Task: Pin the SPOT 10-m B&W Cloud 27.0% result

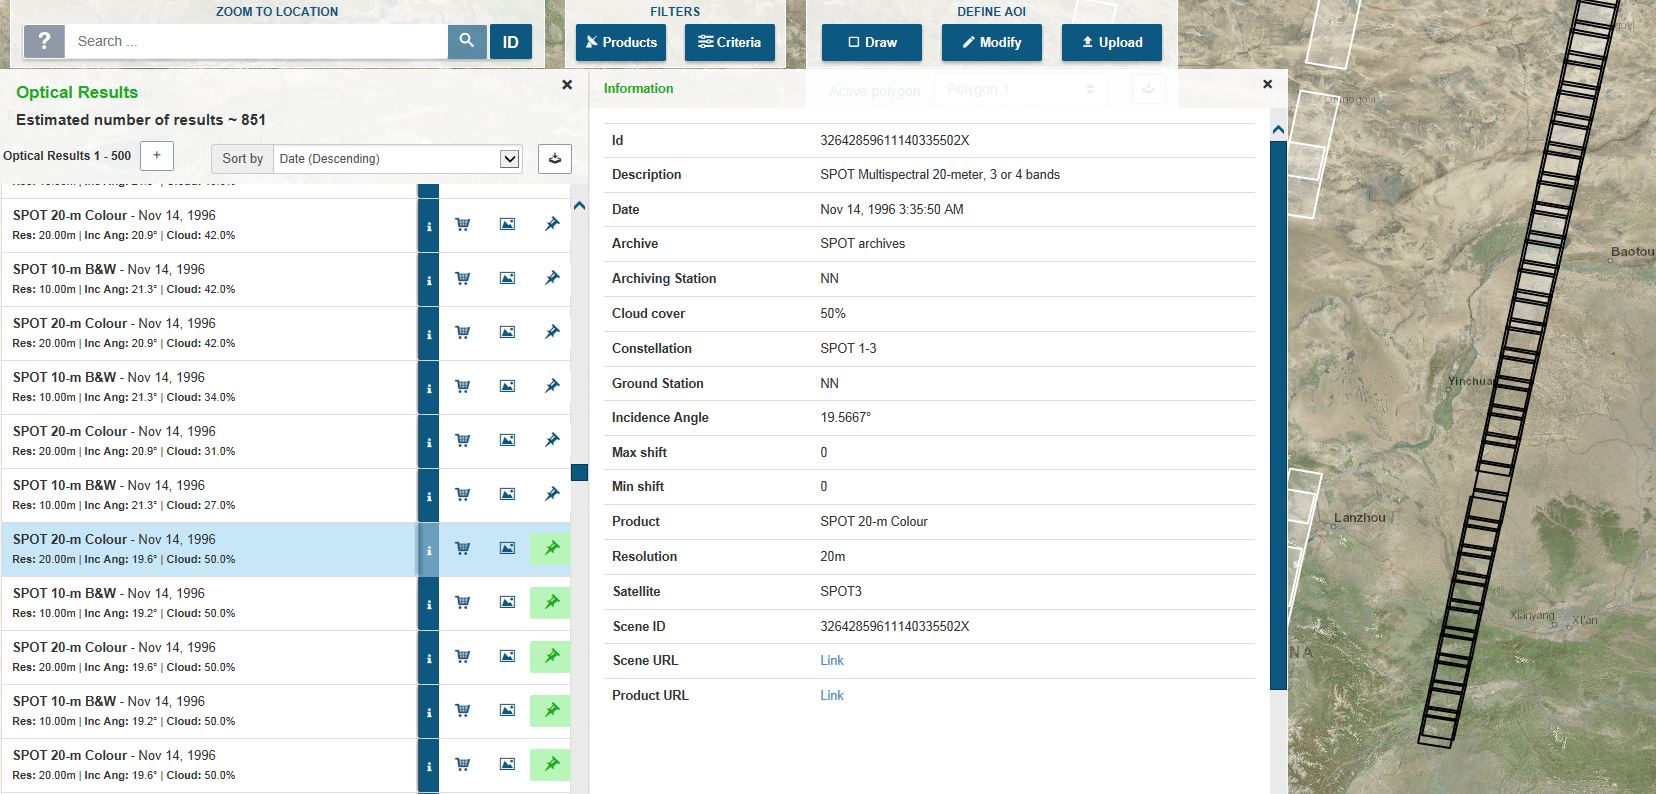Action: pos(551,494)
